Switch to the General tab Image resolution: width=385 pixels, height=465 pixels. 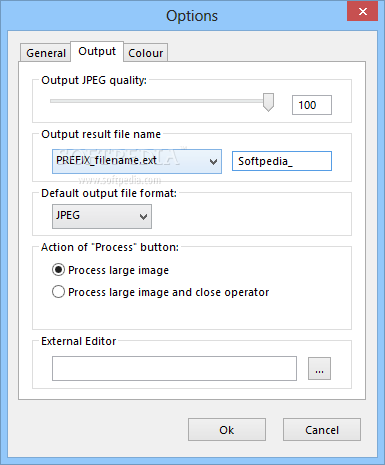46,53
